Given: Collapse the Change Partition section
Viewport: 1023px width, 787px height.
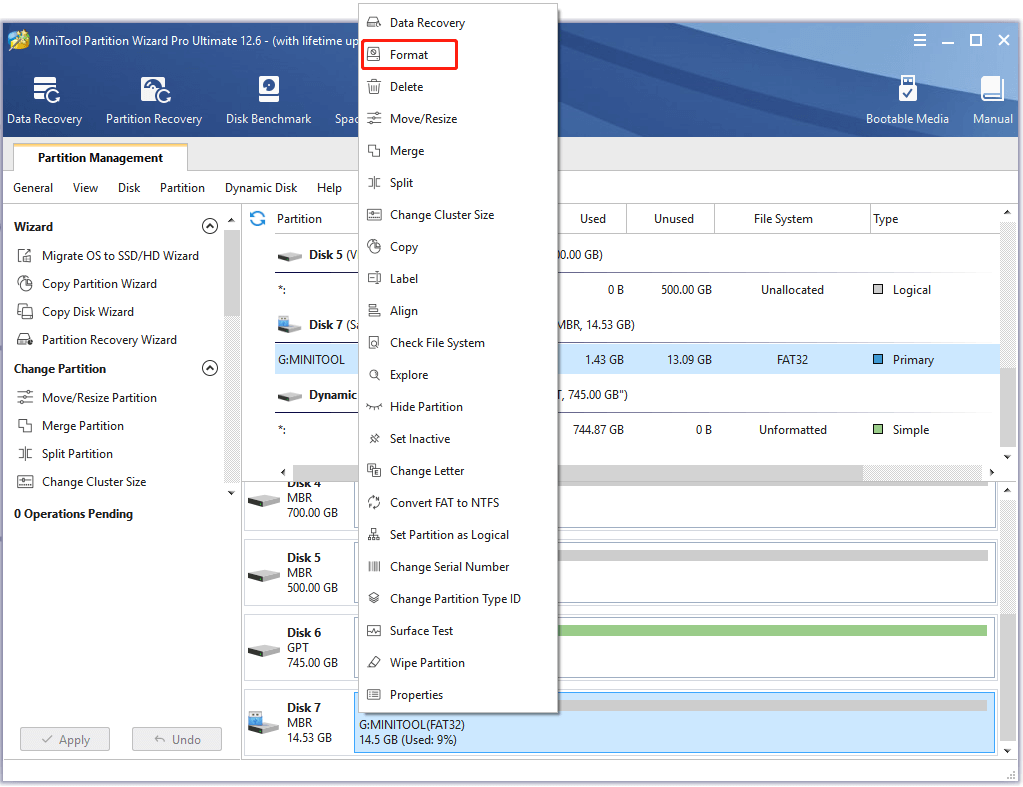Looking at the screenshot, I should (x=209, y=369).
